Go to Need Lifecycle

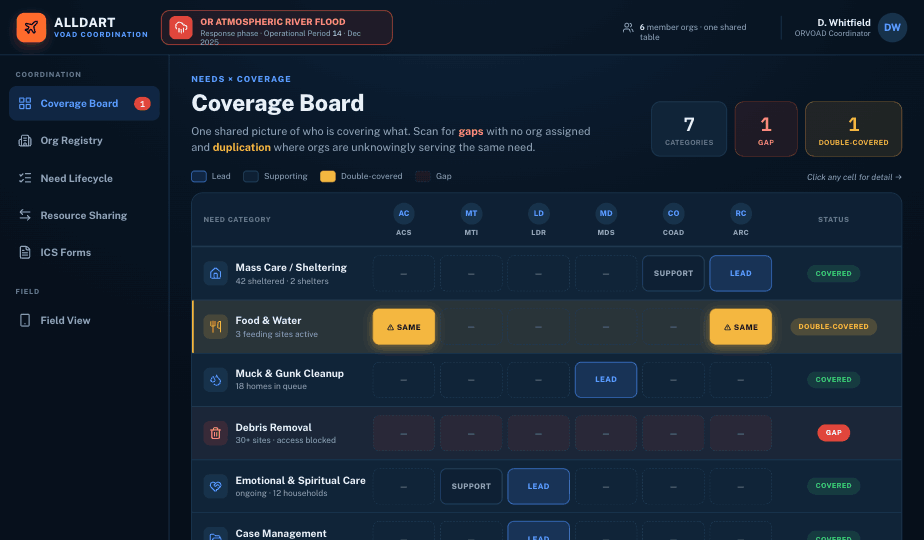(x=84, y=178)
